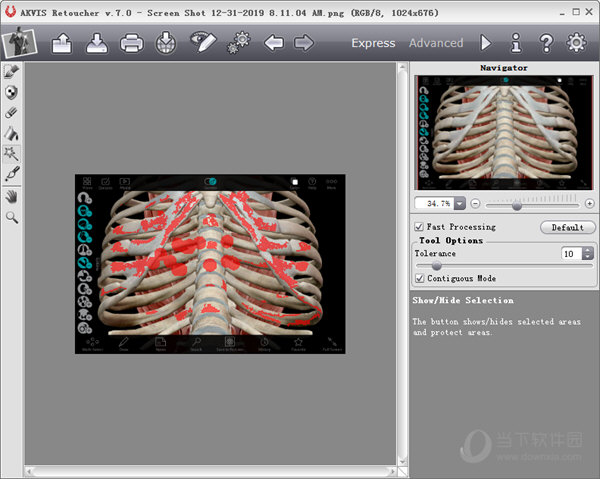
Task: Select the Zoom magnifier tool
Action: point(12,218)
